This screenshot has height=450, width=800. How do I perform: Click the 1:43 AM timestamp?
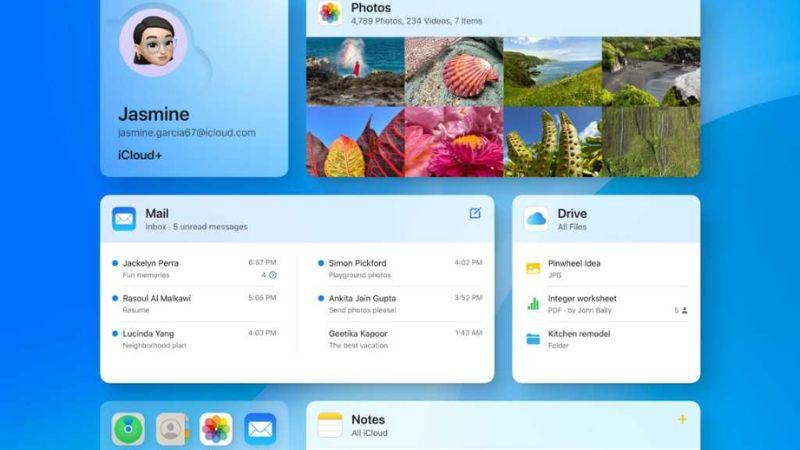click(x=468, y=333)
